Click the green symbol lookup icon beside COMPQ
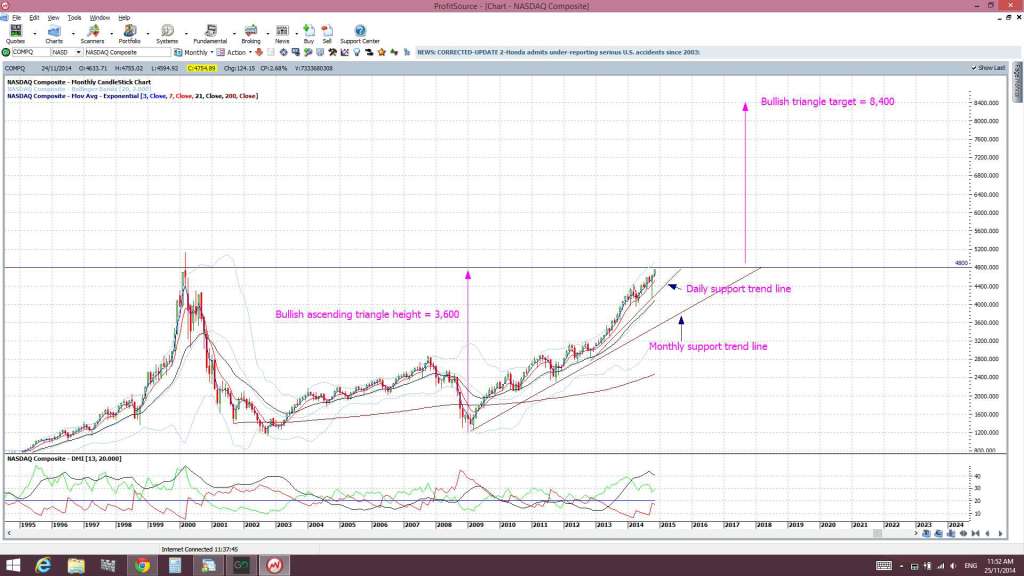This screenshot has height=576, width=1024. [6, 52]
